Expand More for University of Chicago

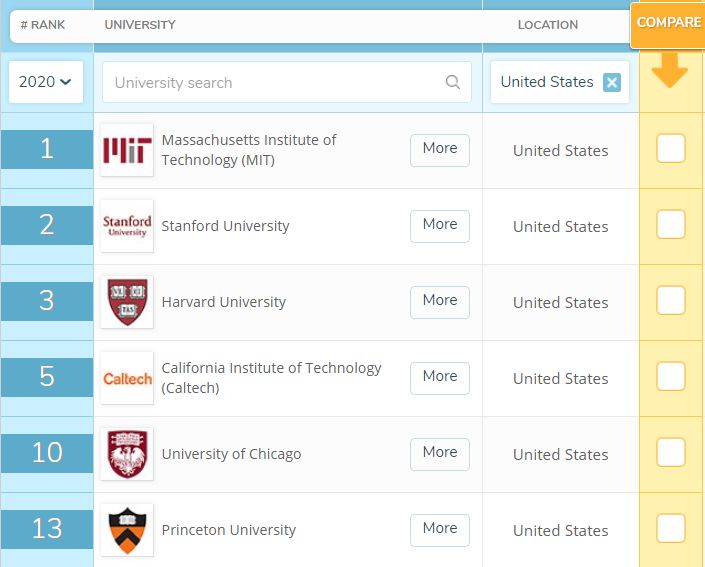(440, 453)
